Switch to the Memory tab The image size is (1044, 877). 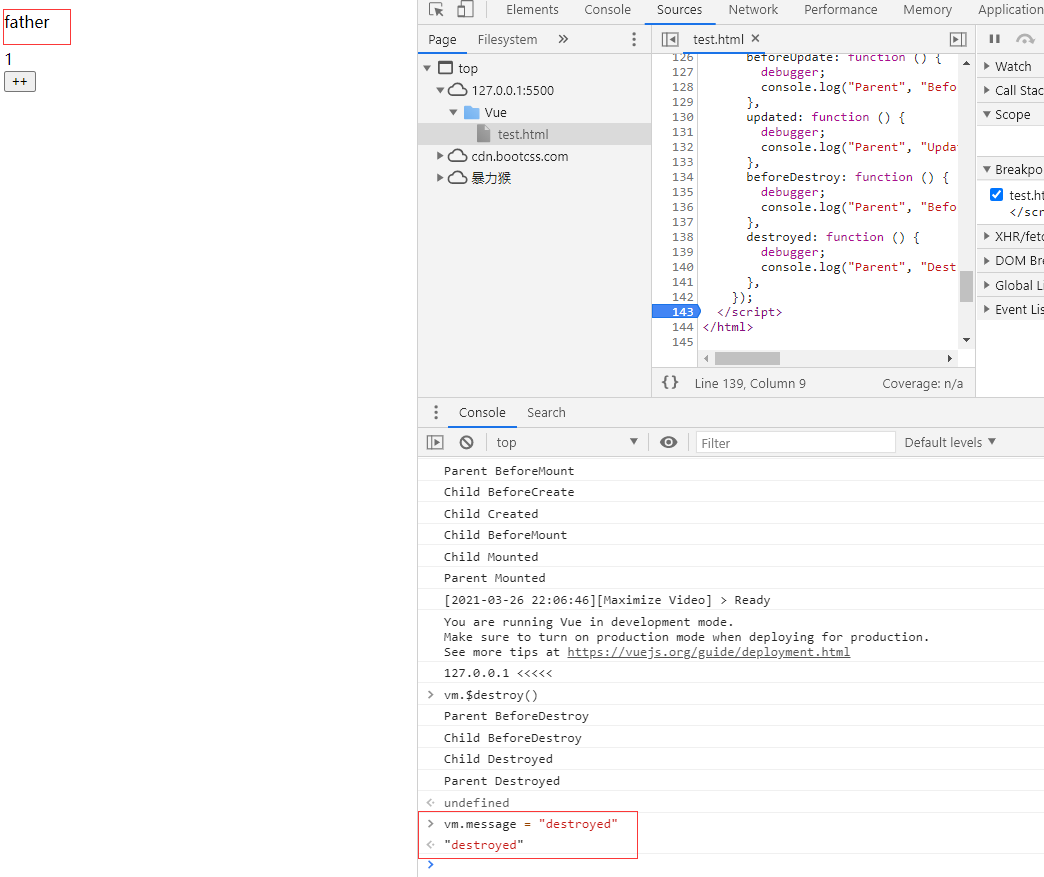click(x=927, y=9)
